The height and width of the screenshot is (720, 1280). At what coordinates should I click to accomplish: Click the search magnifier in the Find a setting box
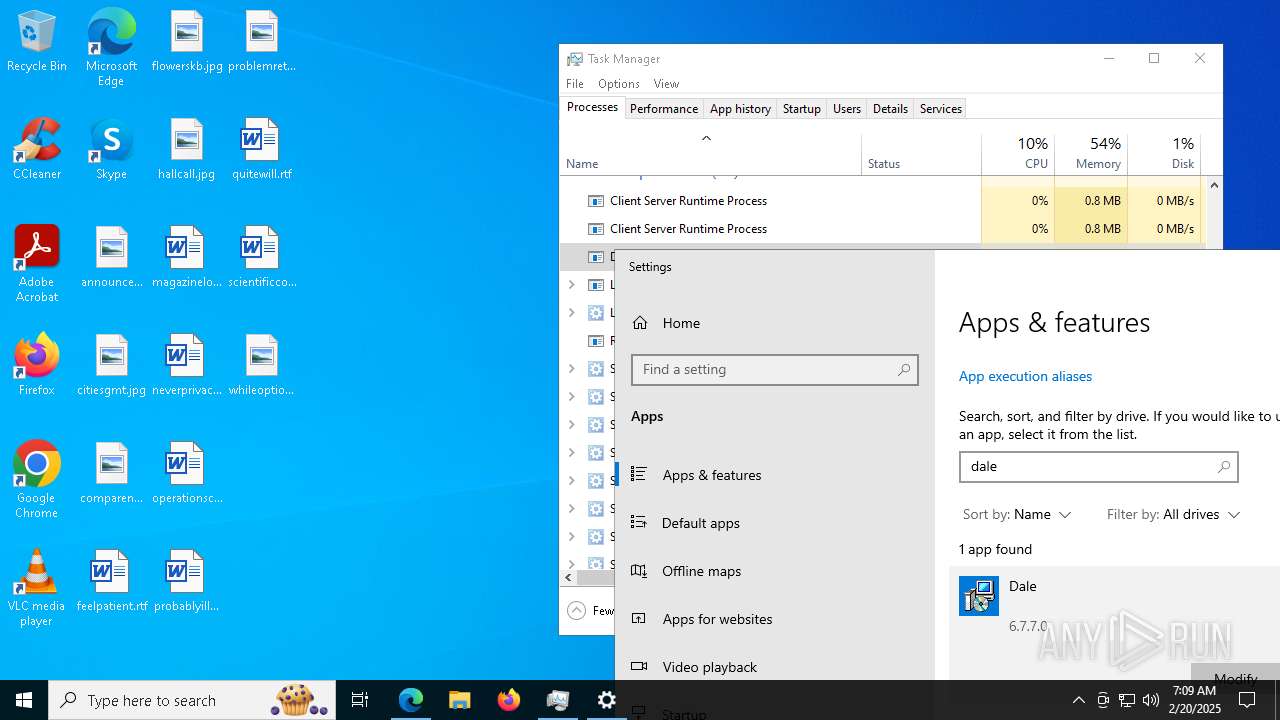click(904, 370)
